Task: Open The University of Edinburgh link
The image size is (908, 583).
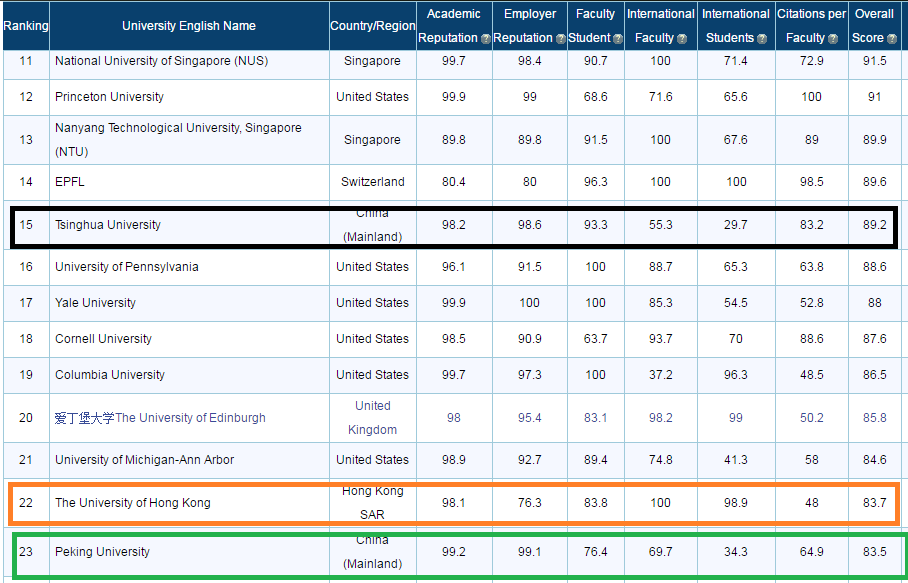Action: [160, 418]
